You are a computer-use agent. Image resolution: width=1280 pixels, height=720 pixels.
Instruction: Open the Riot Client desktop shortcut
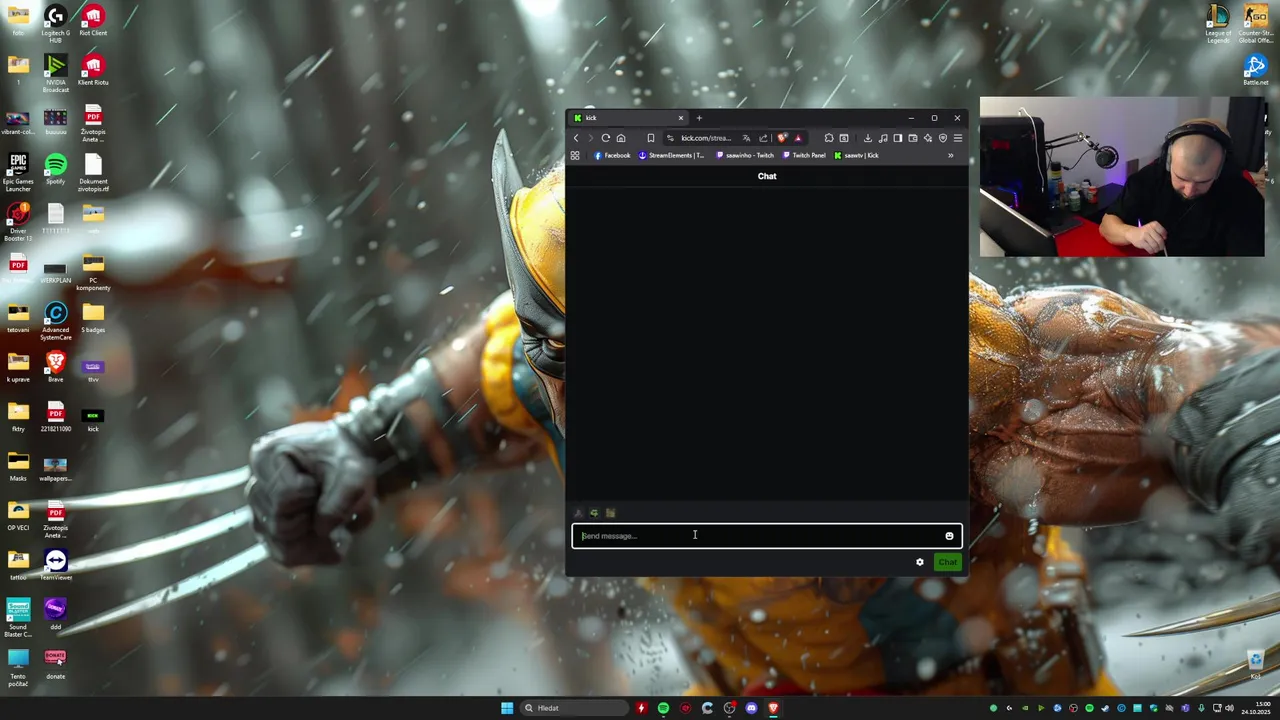click(93, 21)
